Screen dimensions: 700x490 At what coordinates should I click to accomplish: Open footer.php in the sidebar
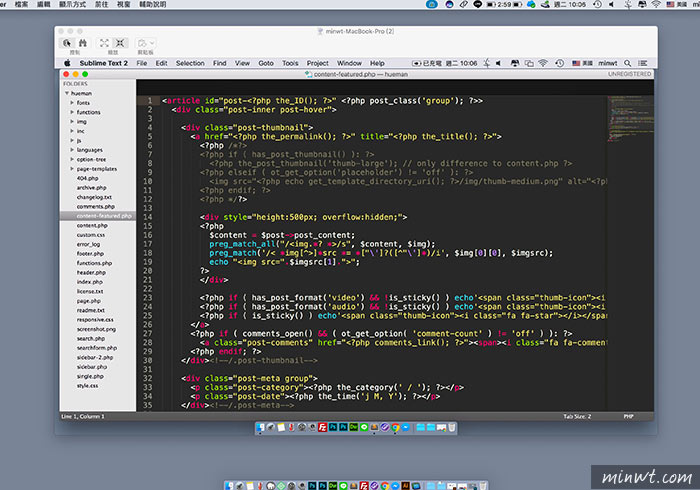90,253
